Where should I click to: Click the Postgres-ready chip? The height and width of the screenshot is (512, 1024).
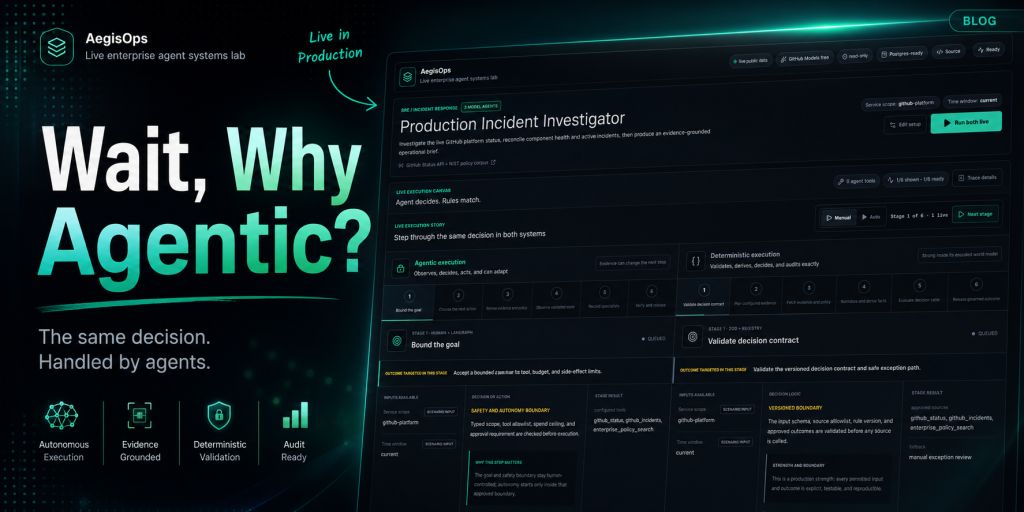tap(902, 54)
